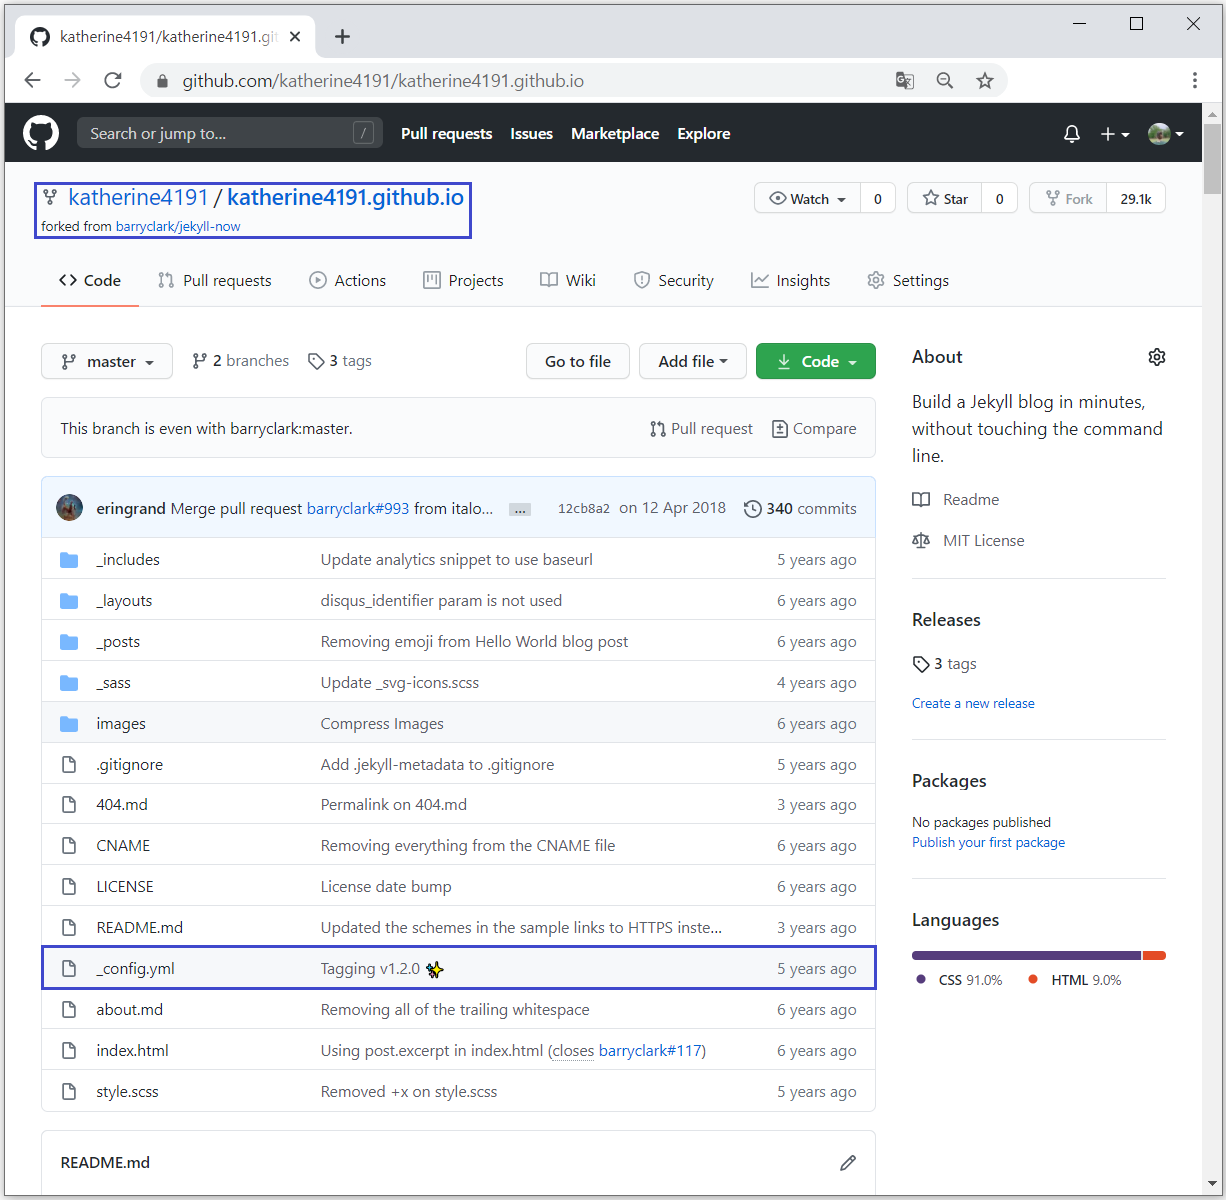Compare this branch with upstream
The image size is (1226, 1200).
click(x=814, y=428)
